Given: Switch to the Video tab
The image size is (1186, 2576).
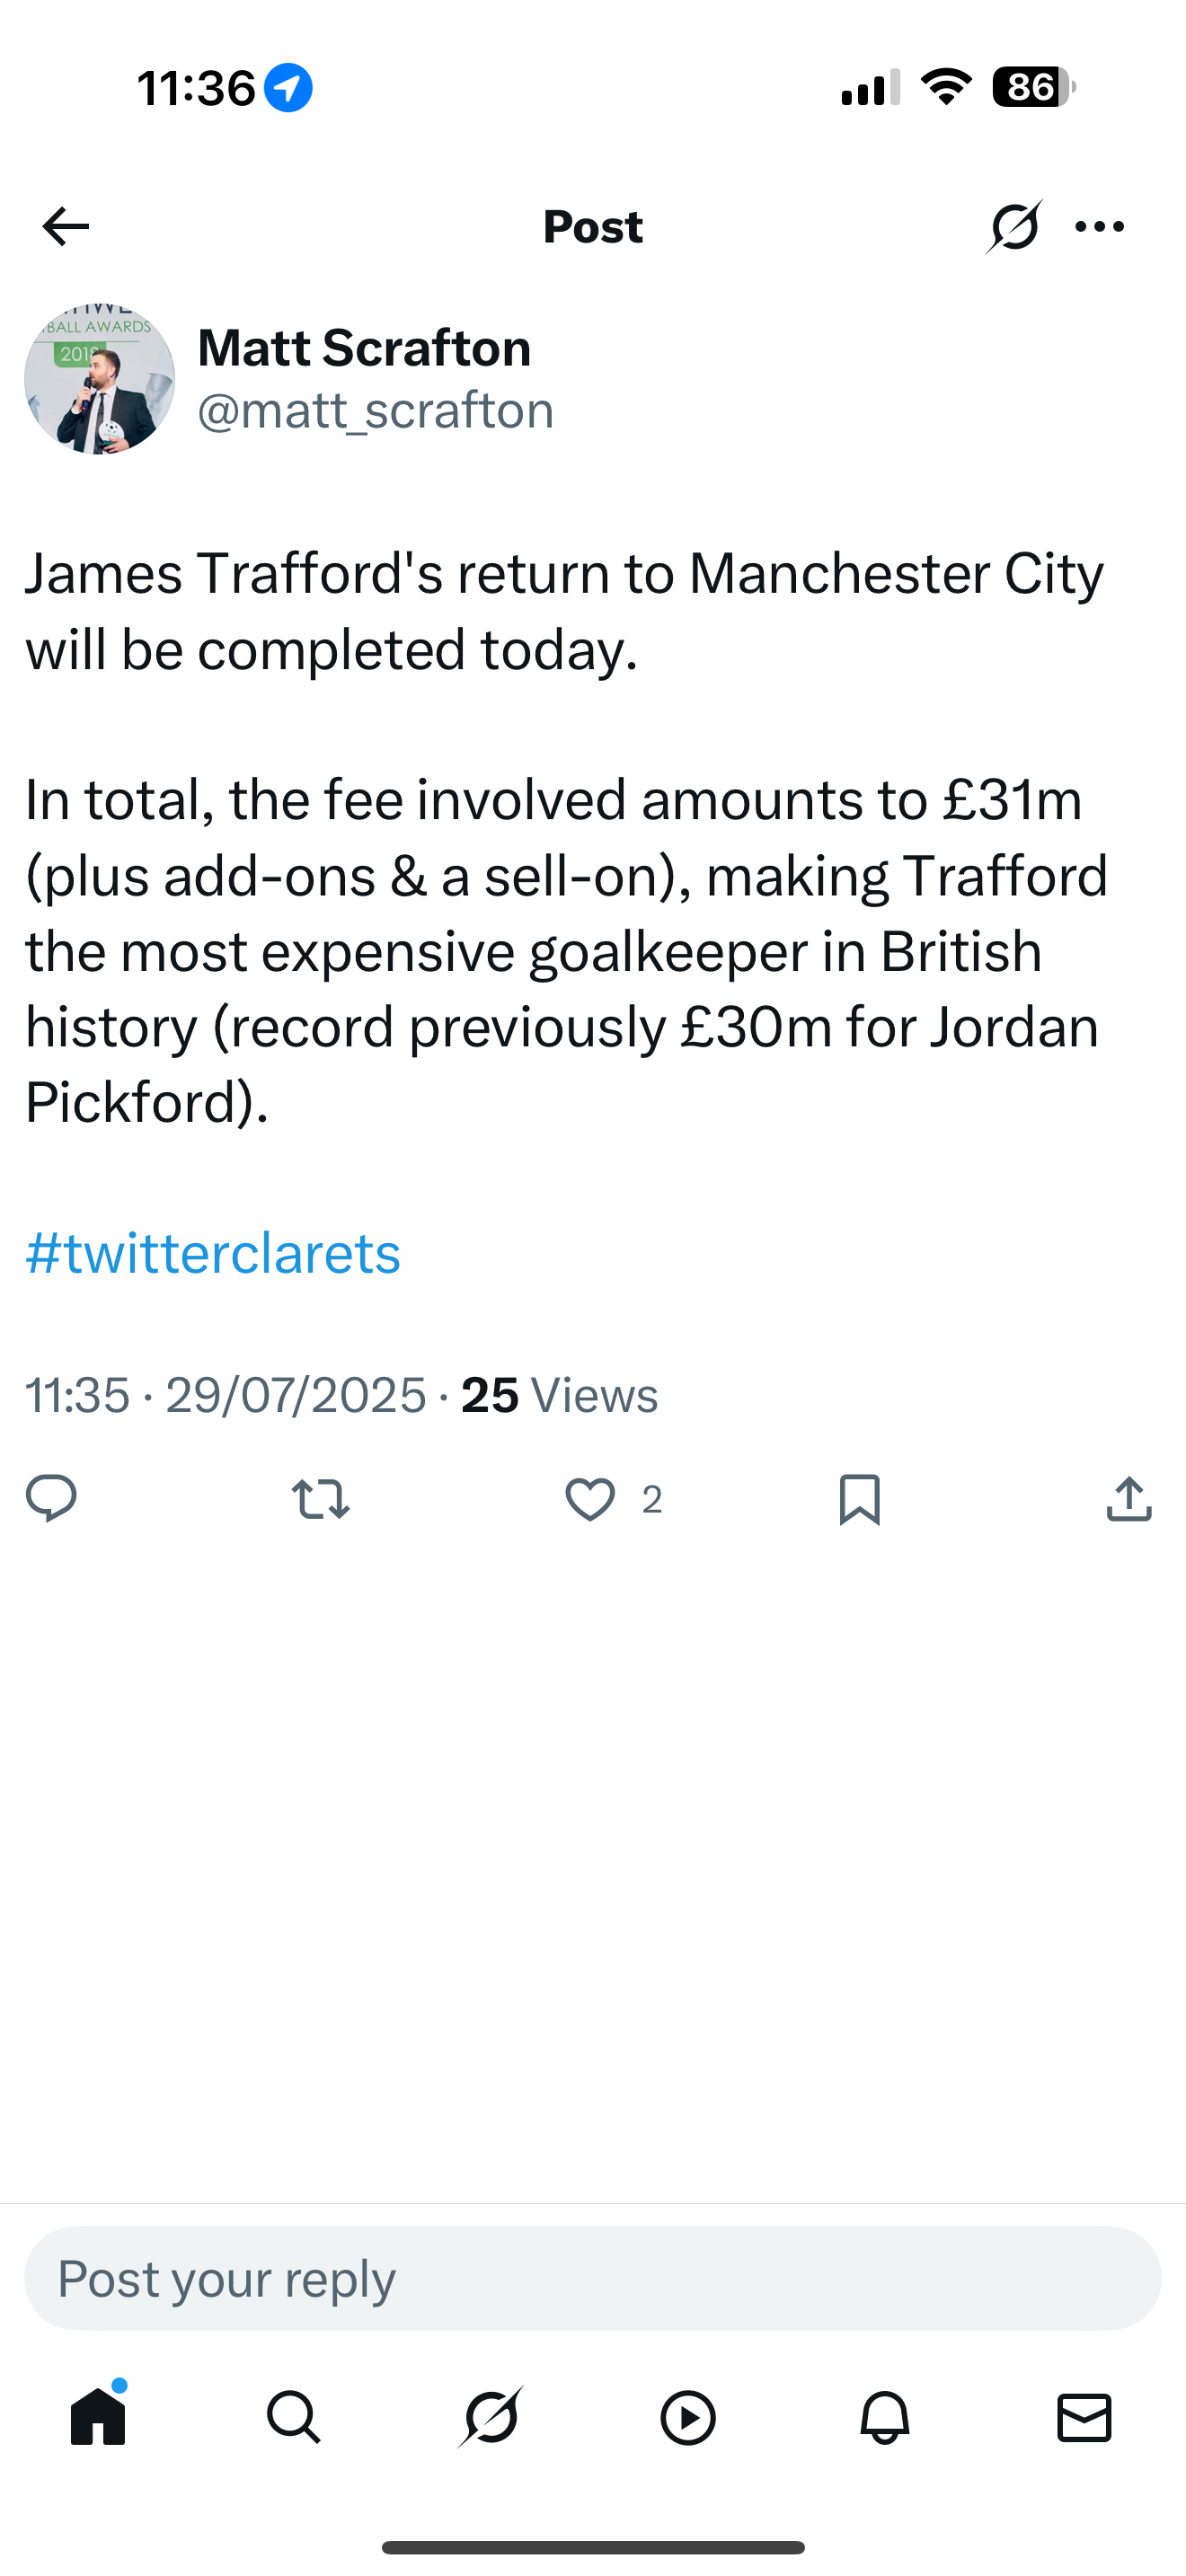Looking at the screenshot, I should click(688, 2418).
